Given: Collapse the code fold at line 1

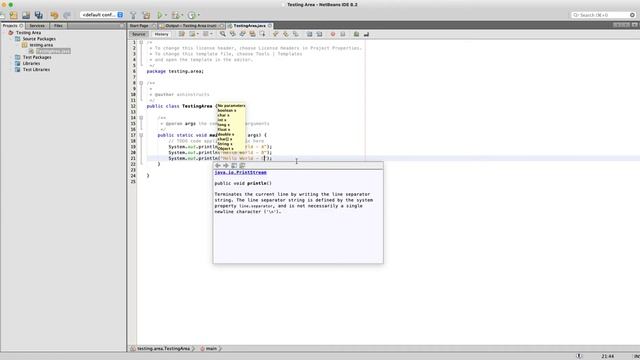Looking at the screenshot, I should (x=141, y=42).
